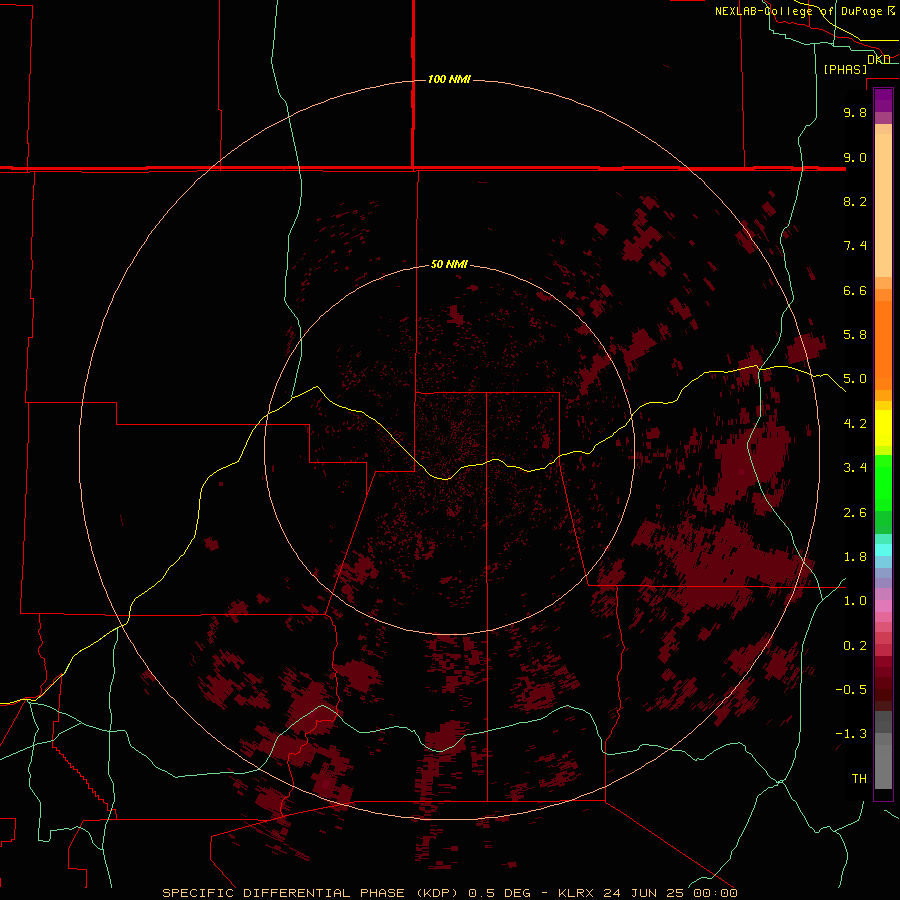
Task: Click the 24 JUN 25 00:00 timestamp
Action: coord(670,893)
